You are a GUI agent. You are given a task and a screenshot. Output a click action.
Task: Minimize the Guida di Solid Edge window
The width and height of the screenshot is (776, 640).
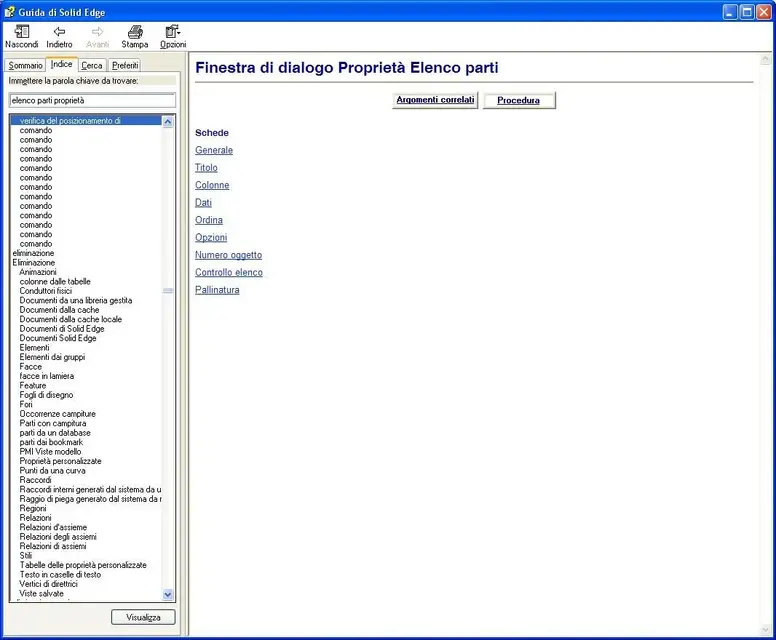point(730,12)
